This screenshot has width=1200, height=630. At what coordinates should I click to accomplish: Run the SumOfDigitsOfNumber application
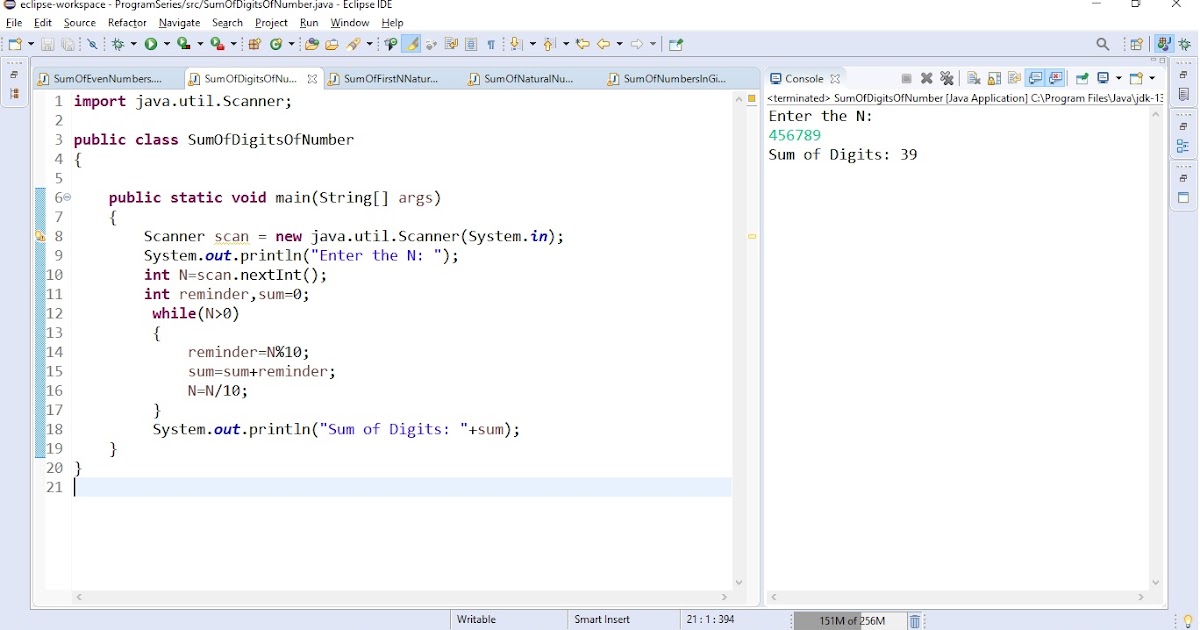pyautogui.click(x=150, y=44)
